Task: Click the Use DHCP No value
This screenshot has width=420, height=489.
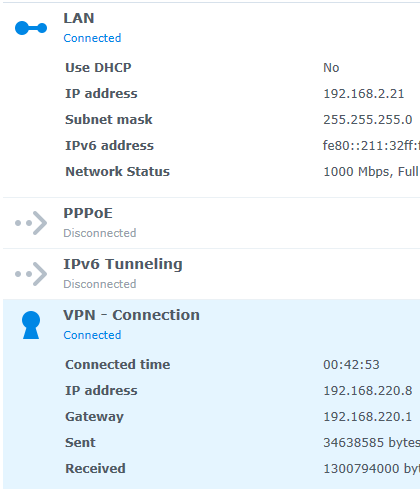Action: [331, 68]
